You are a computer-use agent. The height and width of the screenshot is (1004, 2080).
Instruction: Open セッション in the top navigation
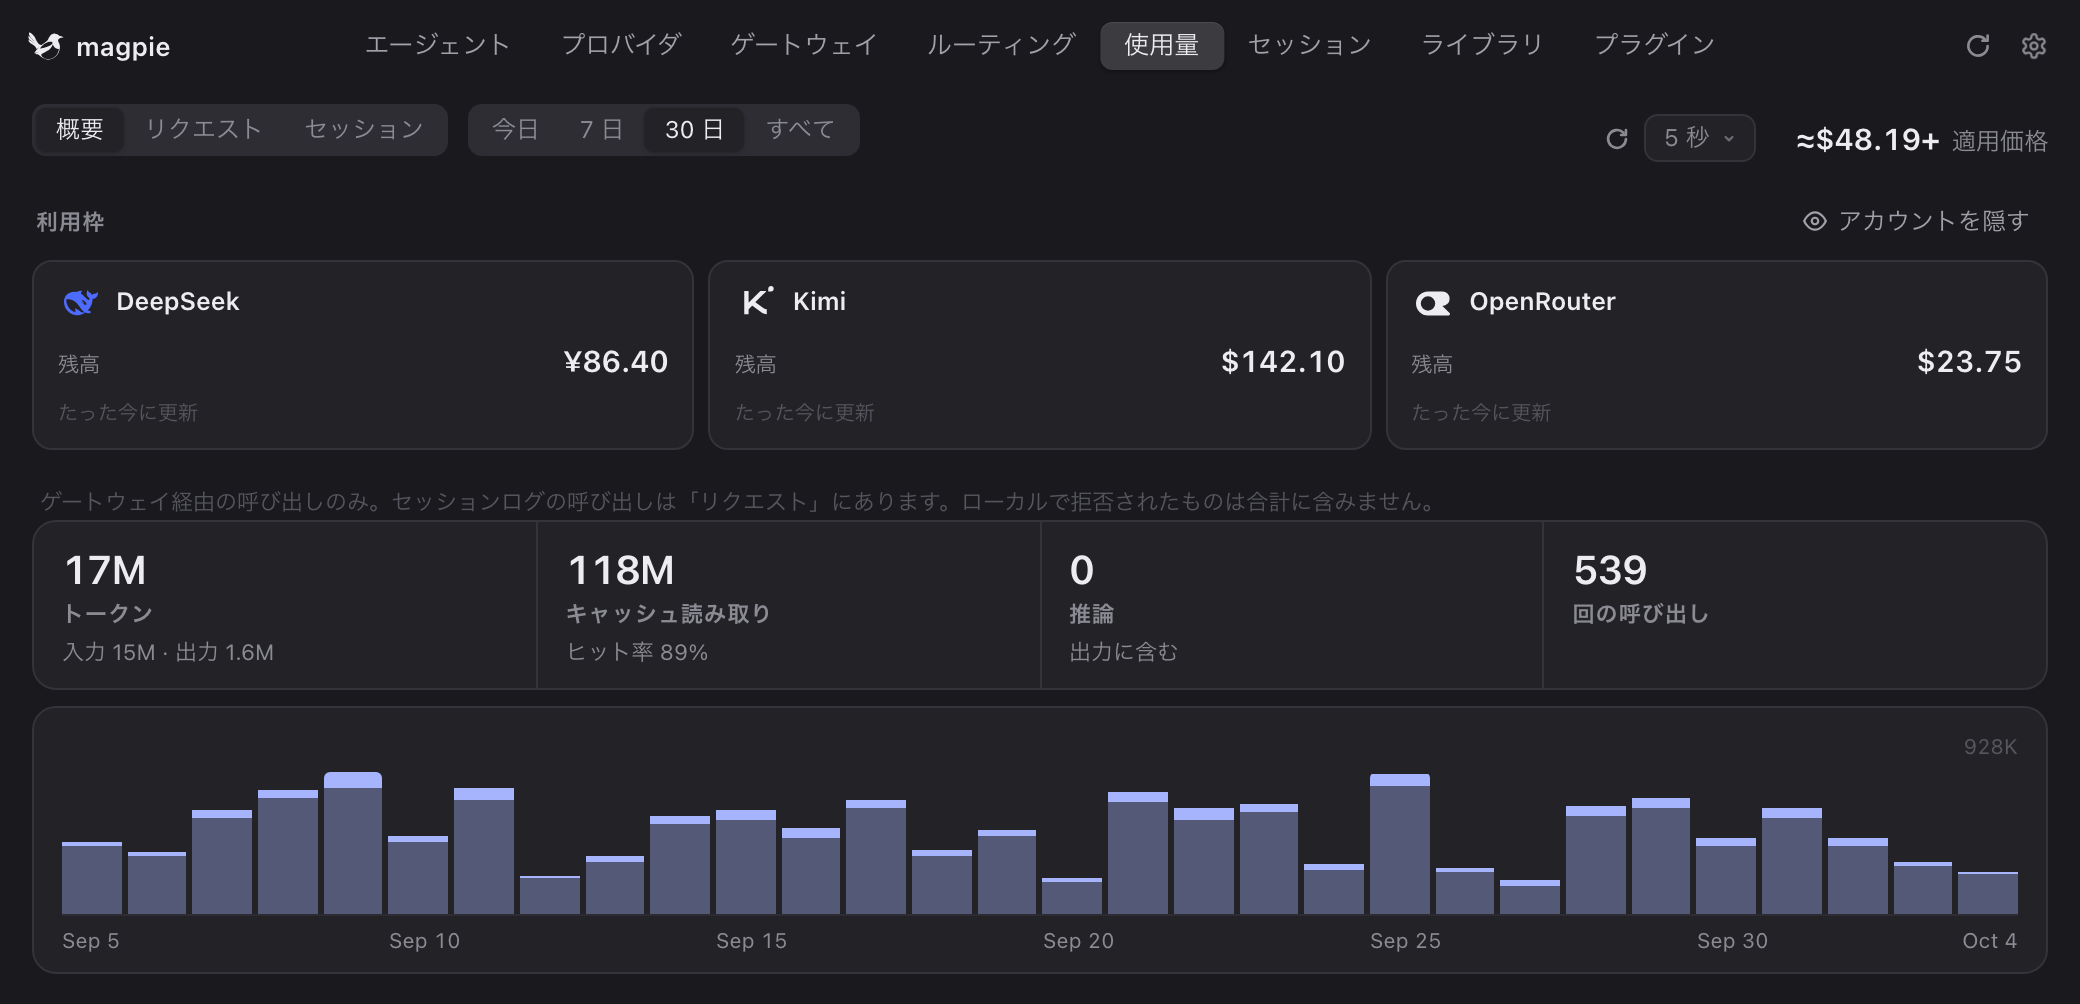coord(1310,45)
